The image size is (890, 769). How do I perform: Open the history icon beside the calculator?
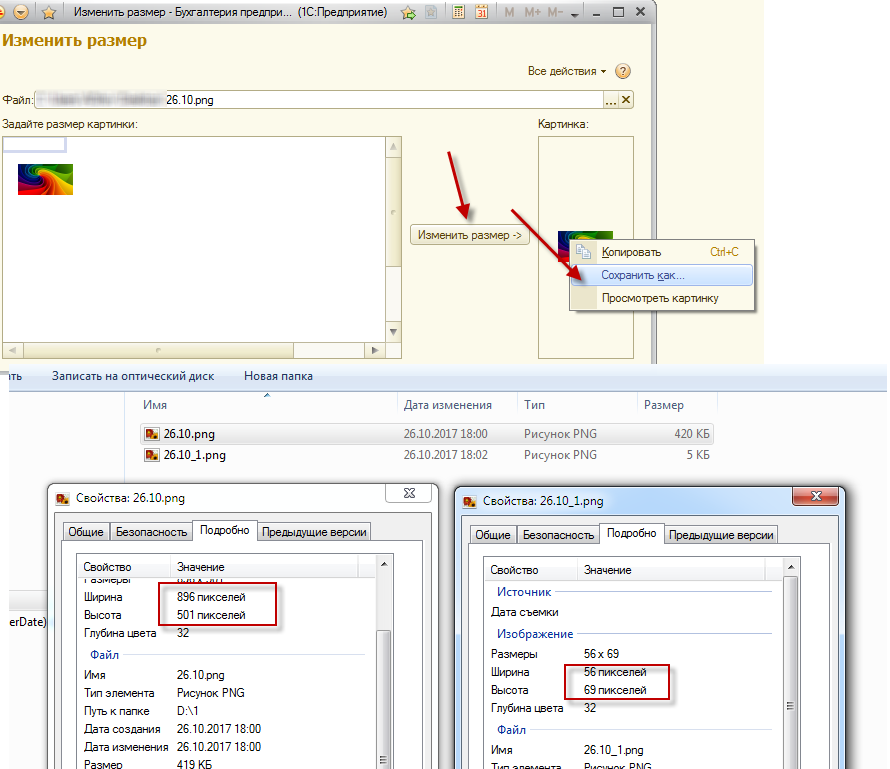point(431,12)
